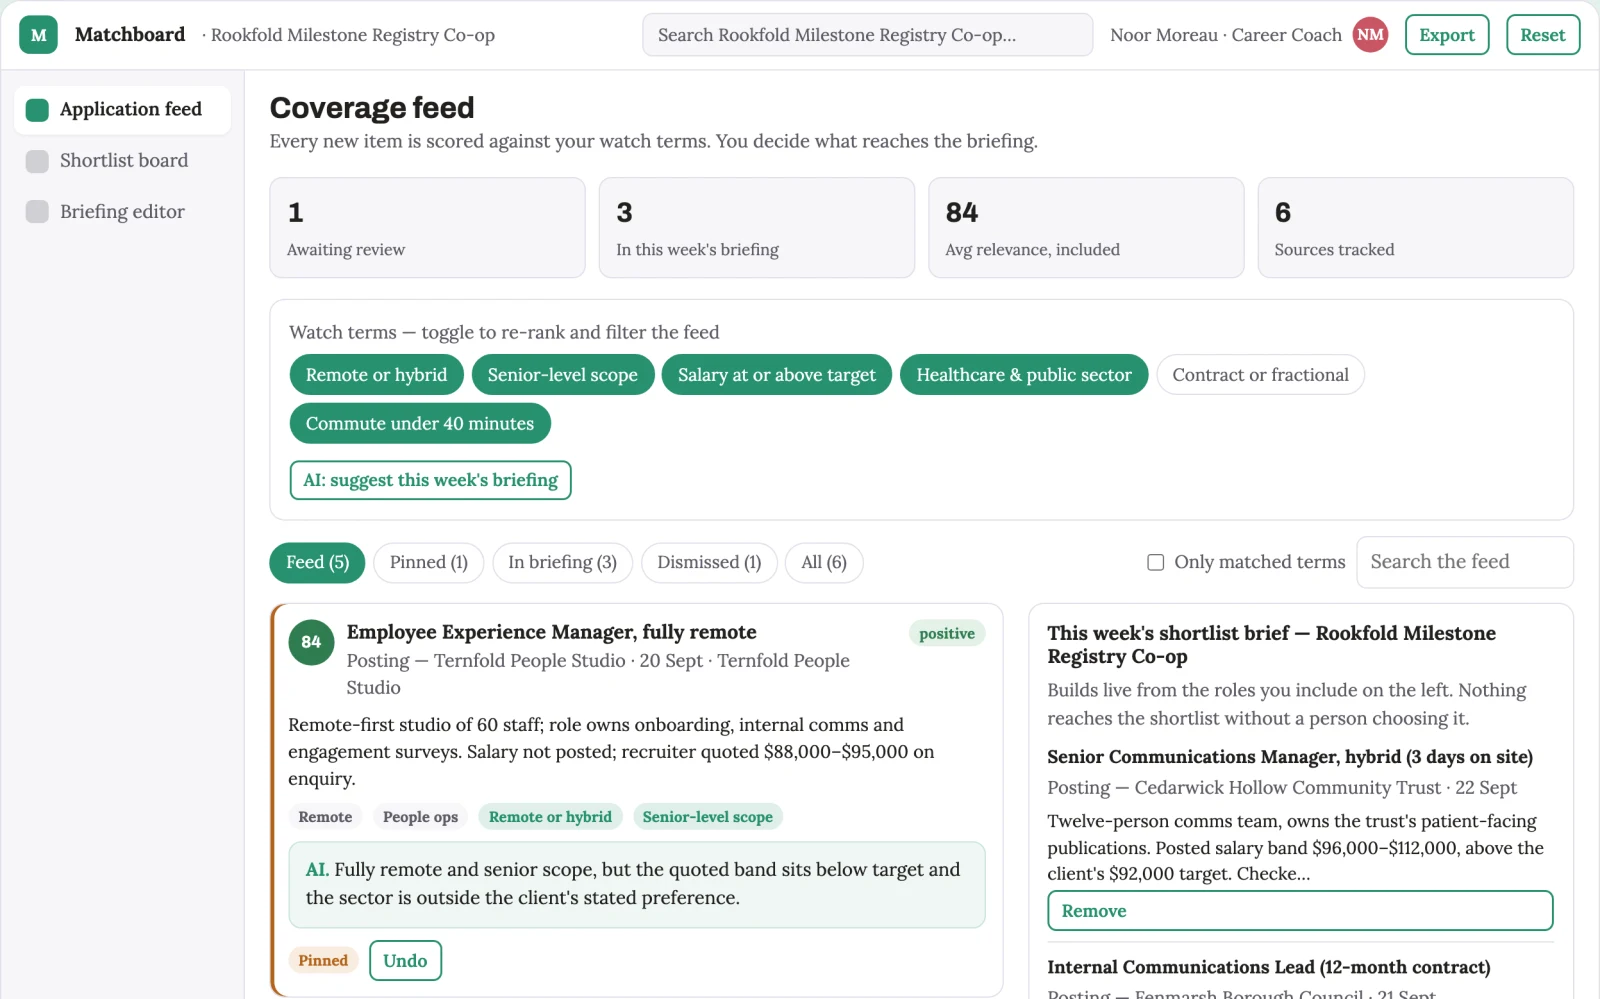Viewport: 1600px width, 999px height.
Task: Click the positive sentiment badge
Action: pos(947,633)
